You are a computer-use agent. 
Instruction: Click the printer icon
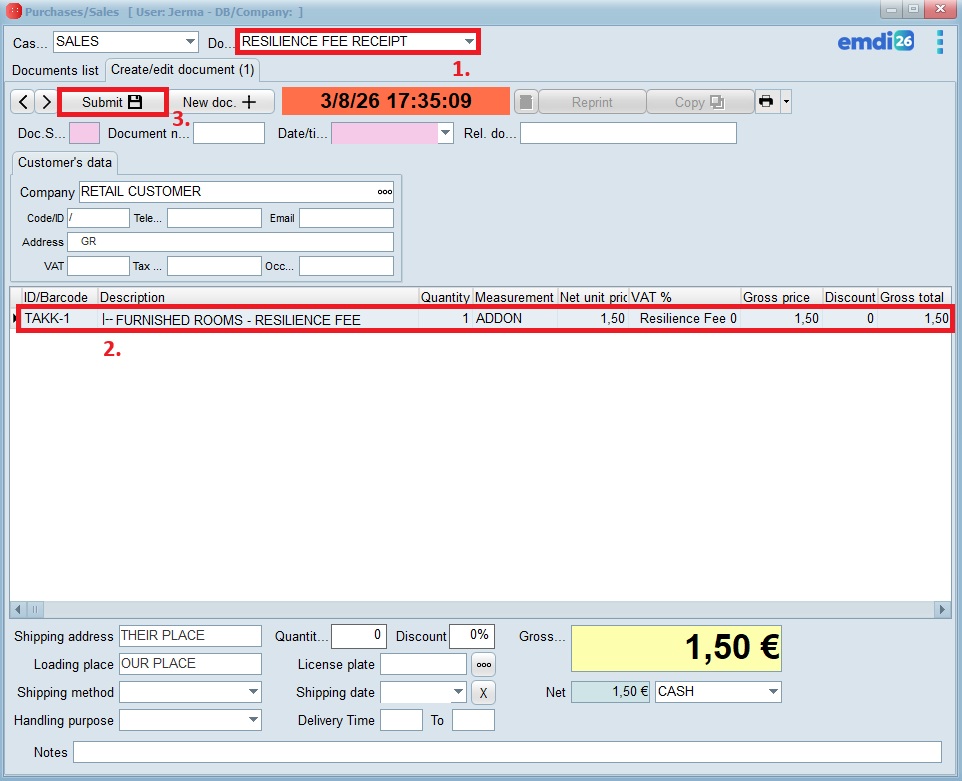click(x=766, y=102)
